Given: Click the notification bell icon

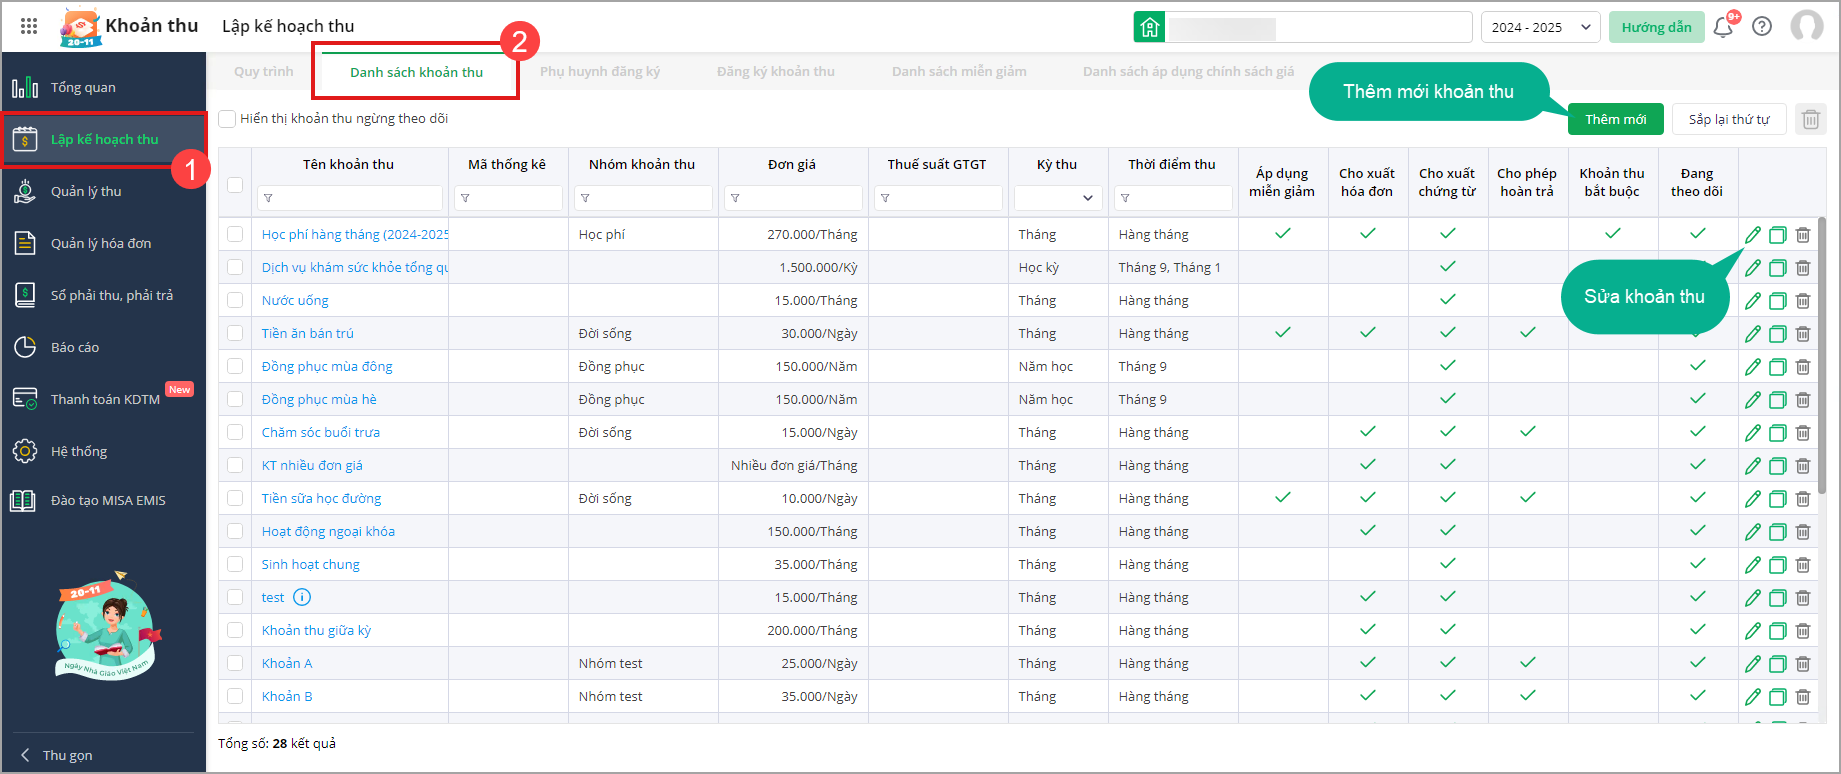Looking at the screenshot, I should pyautogui.click(x=1723, y=27).
